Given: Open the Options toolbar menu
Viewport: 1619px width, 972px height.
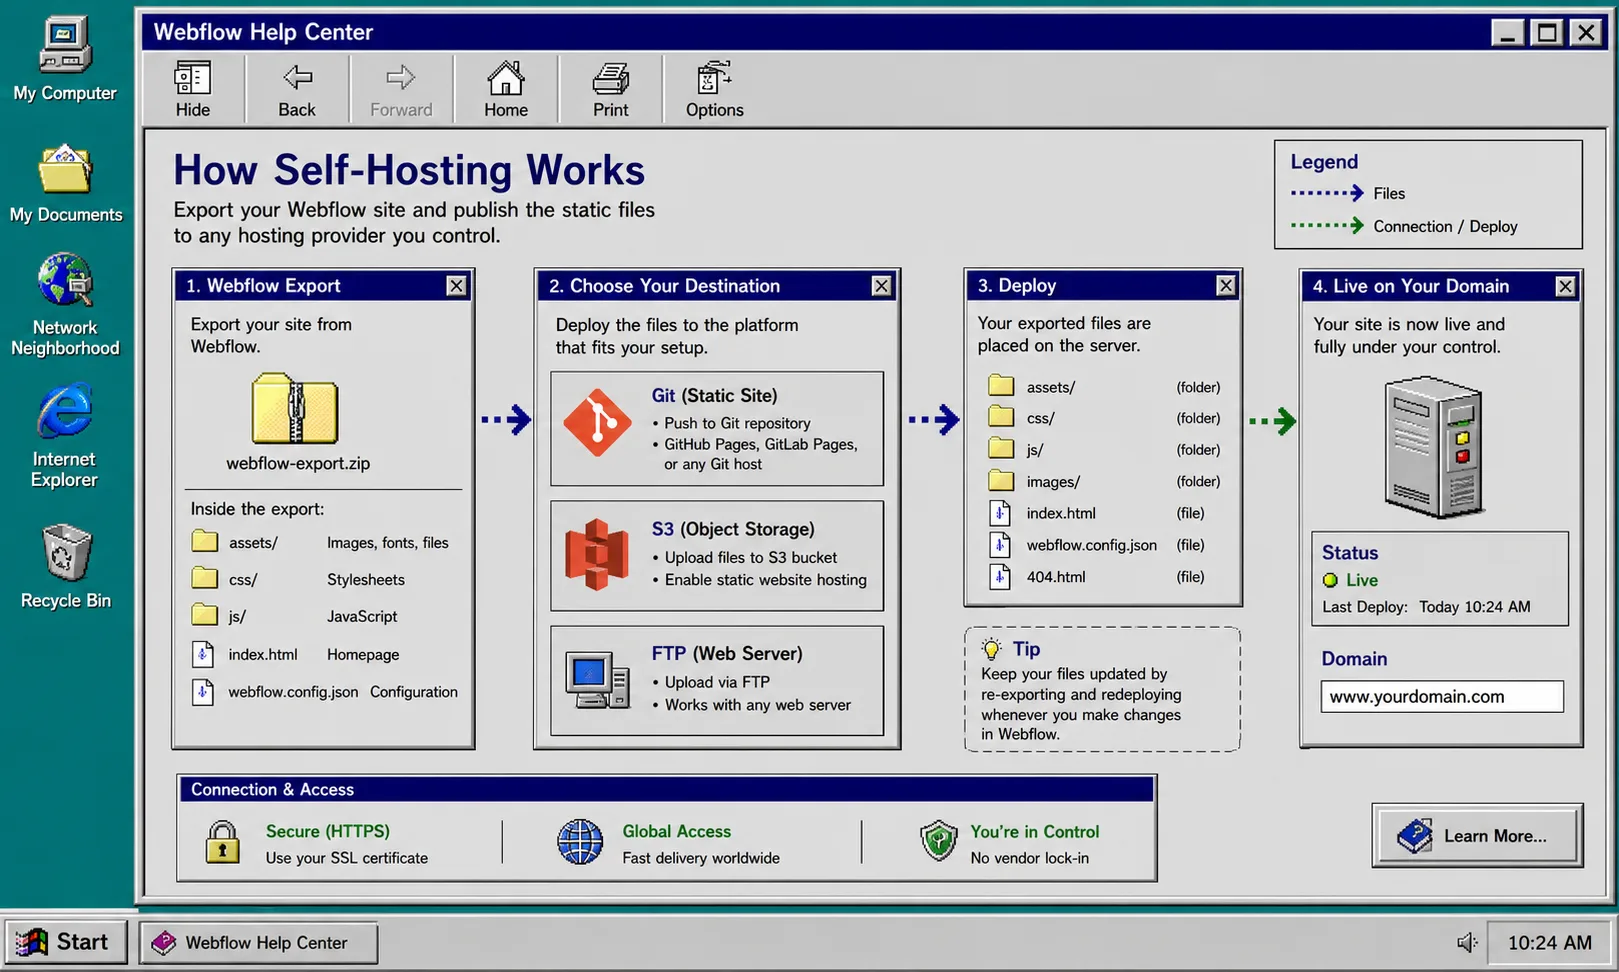Looking at the screenshot, I should pos(714,89).
